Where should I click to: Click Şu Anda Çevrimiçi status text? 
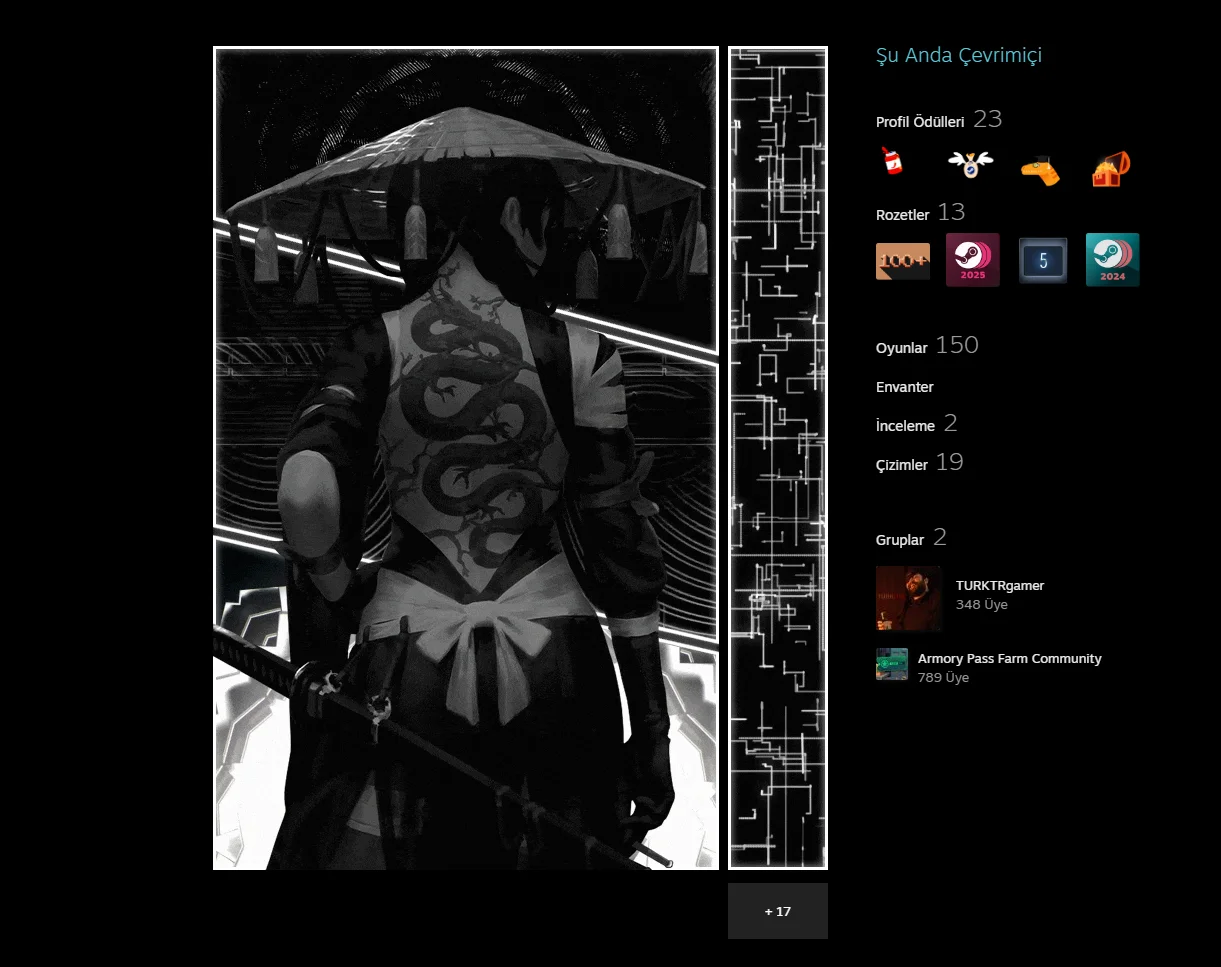(x=959, y=56)
